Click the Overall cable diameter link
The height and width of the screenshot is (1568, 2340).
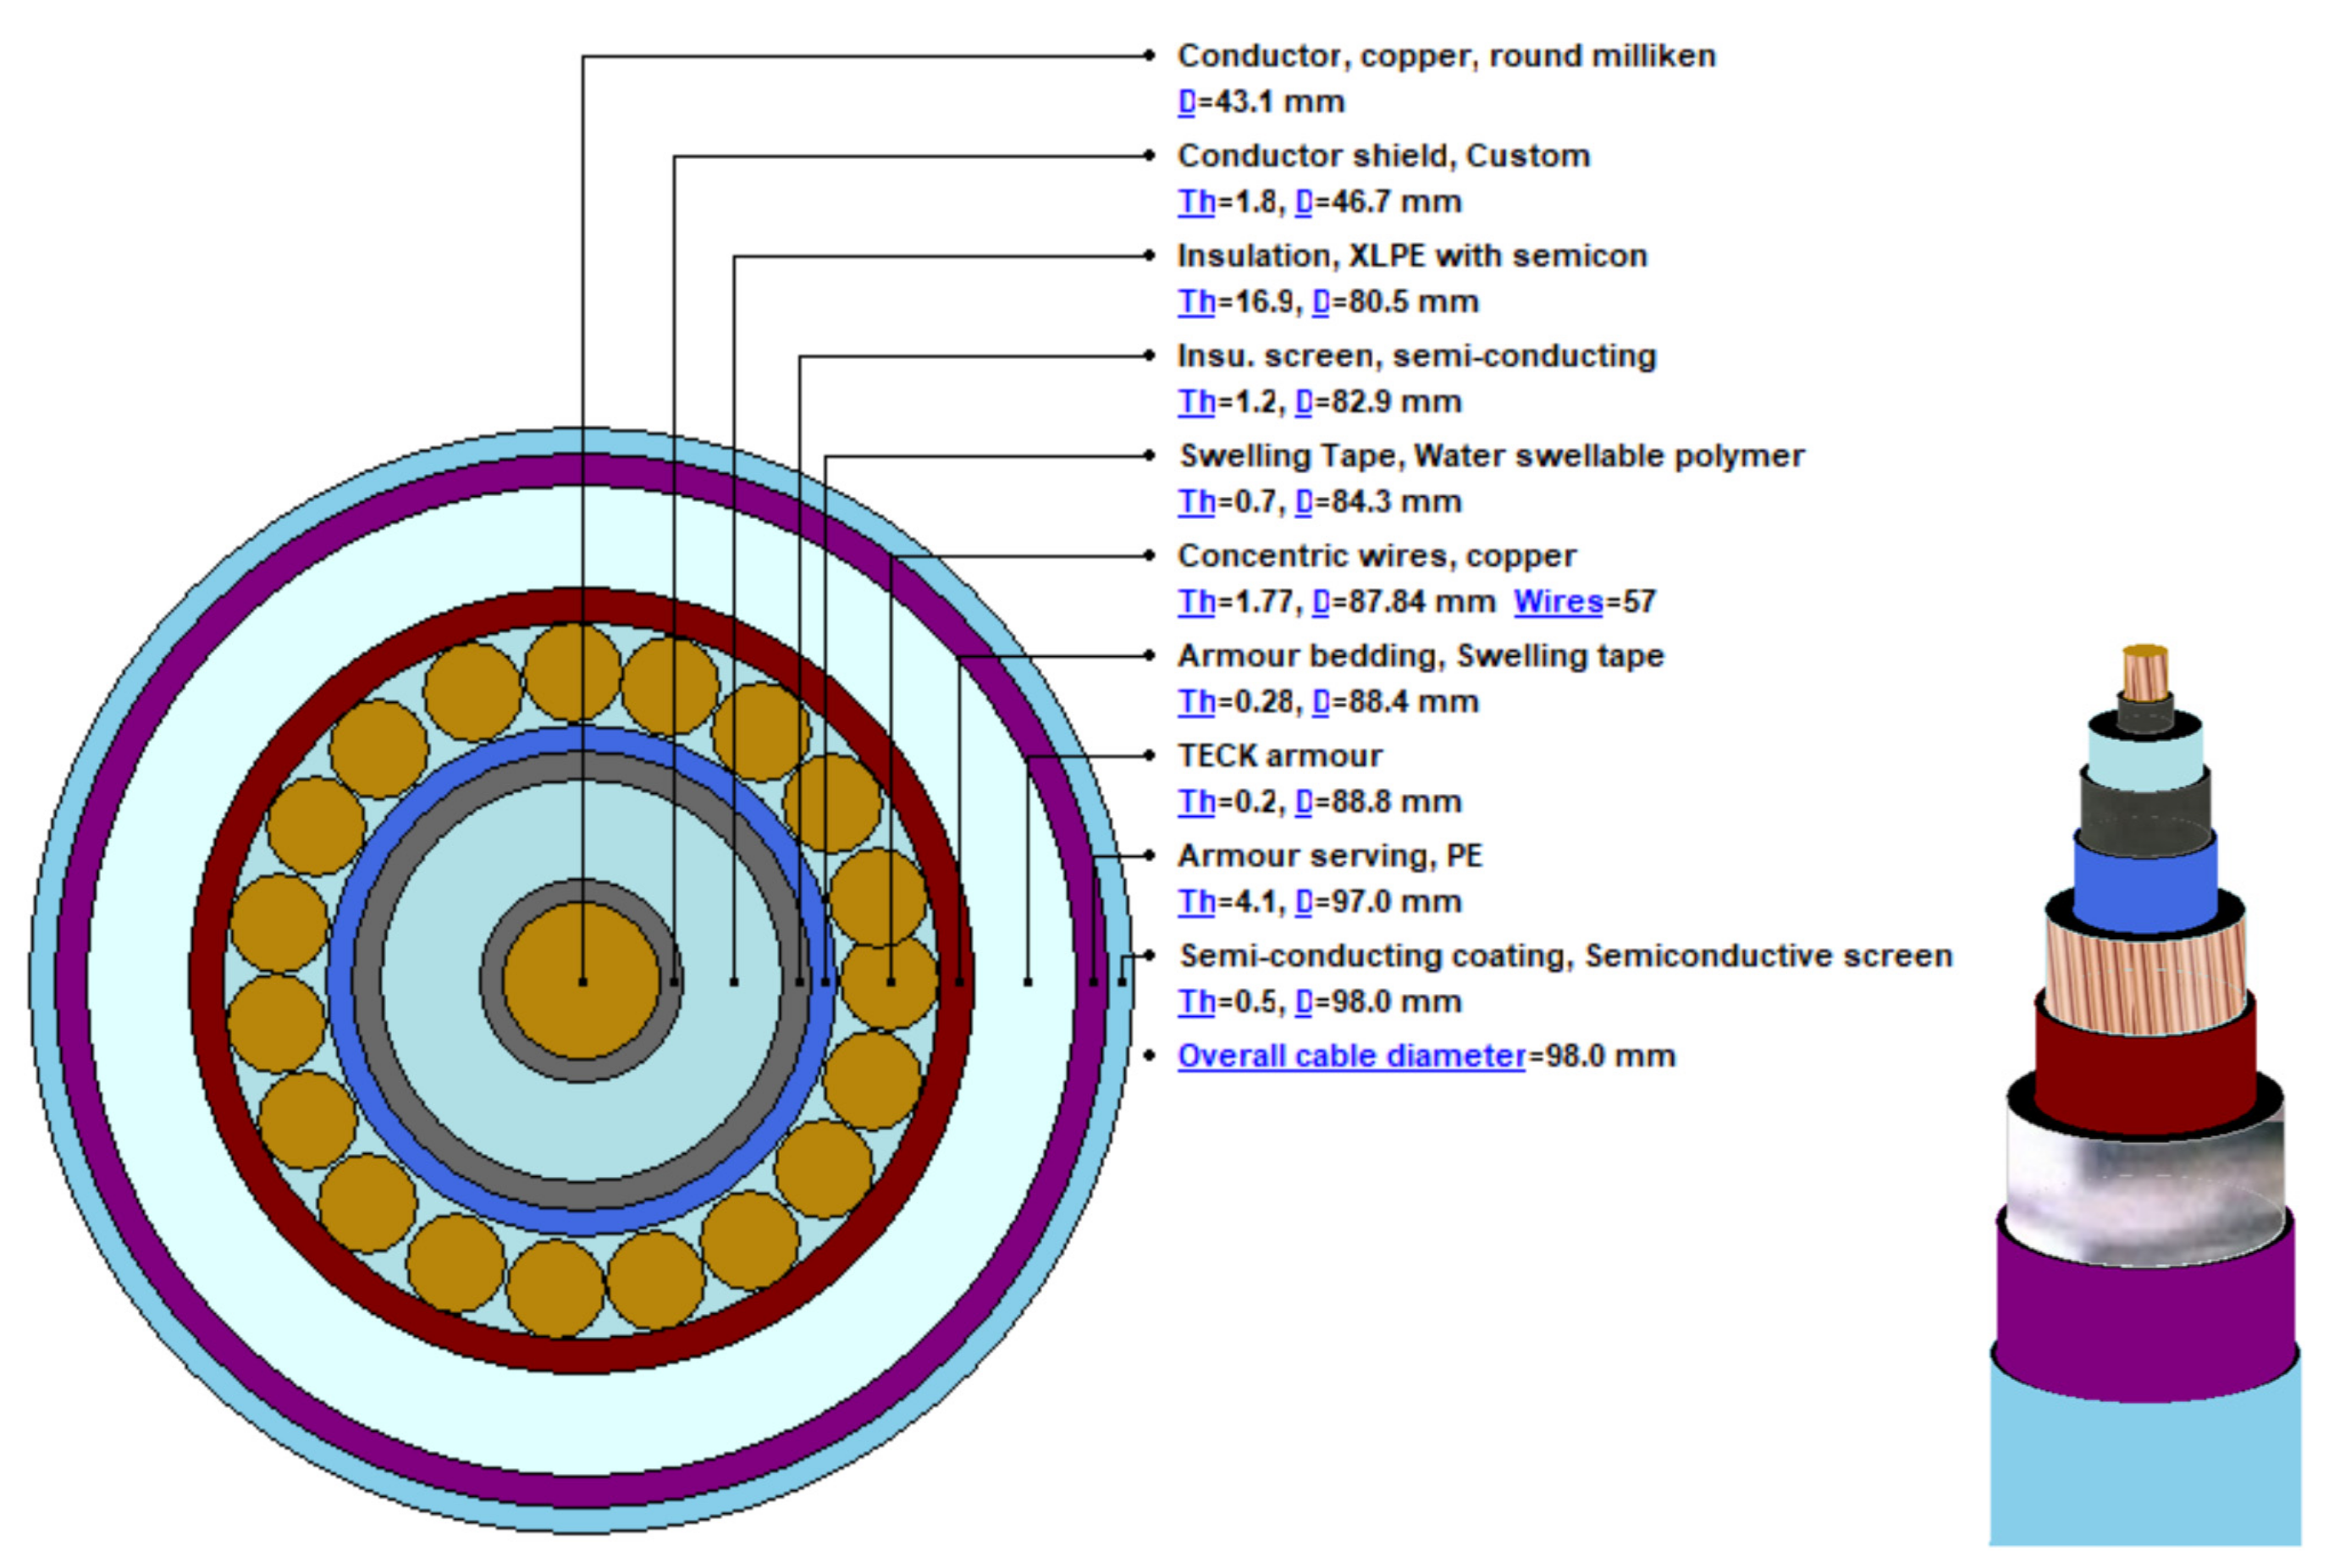click(x=1351, y=1056)
